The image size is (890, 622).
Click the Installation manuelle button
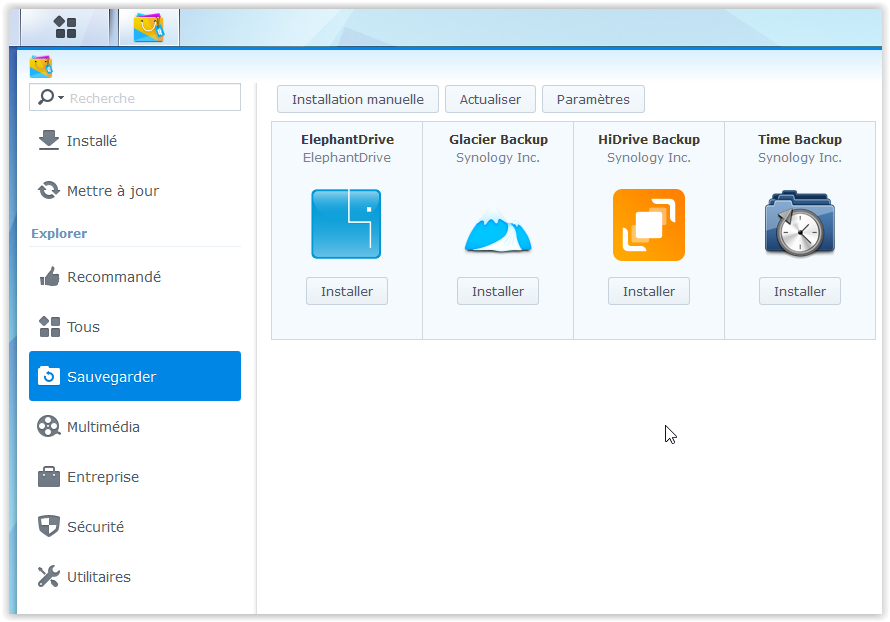click(x=358, y=100)
